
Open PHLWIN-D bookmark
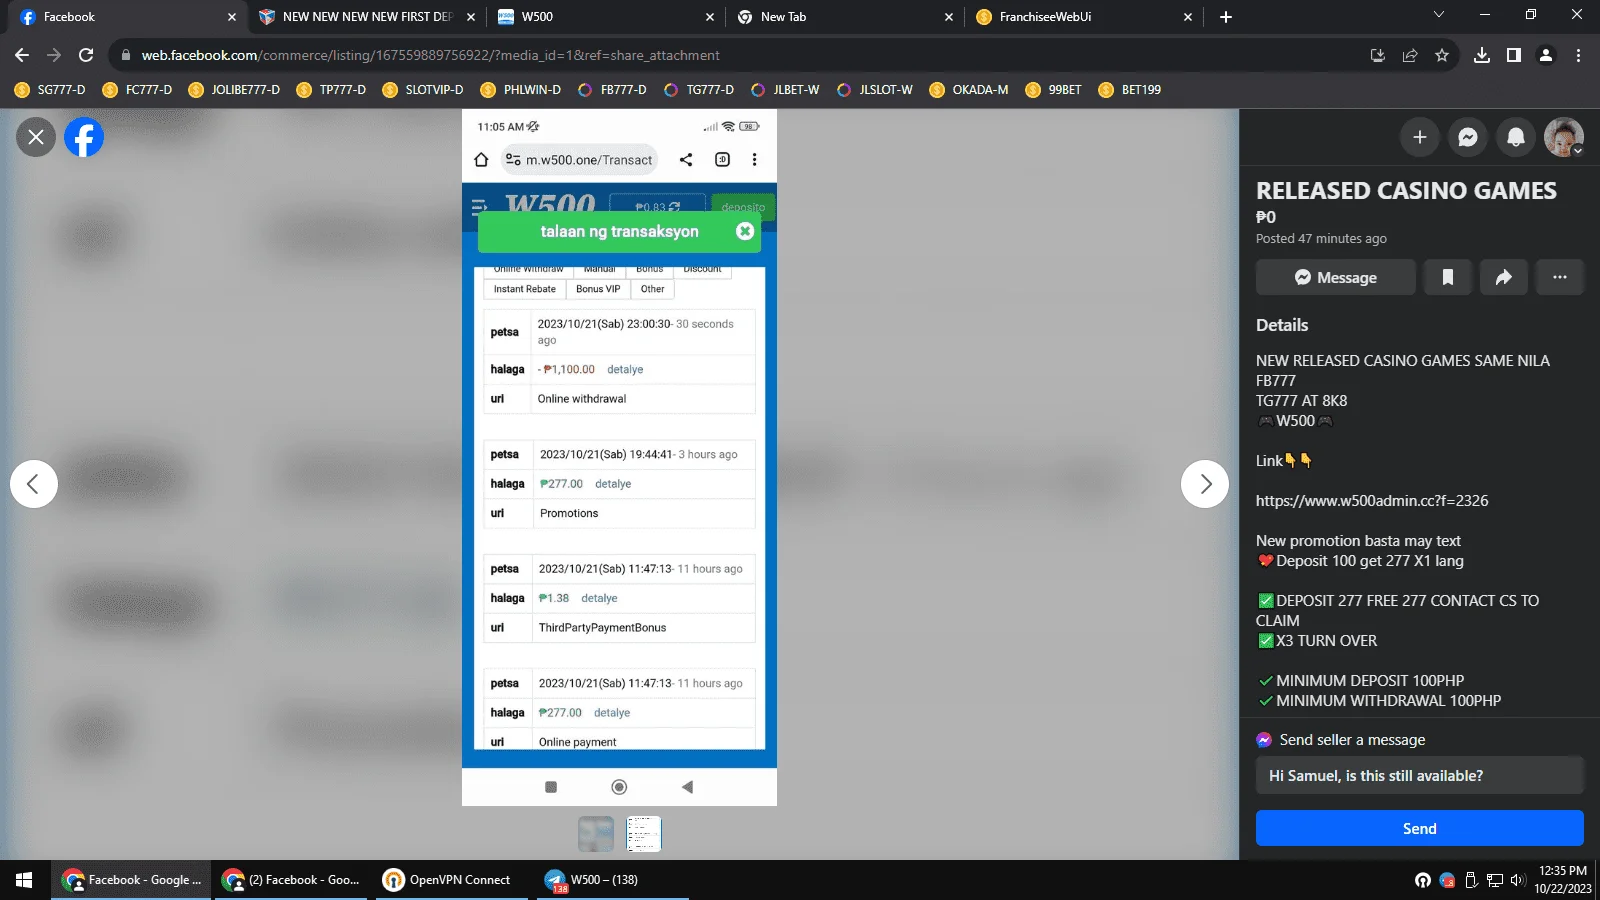(x=521, y=90)
